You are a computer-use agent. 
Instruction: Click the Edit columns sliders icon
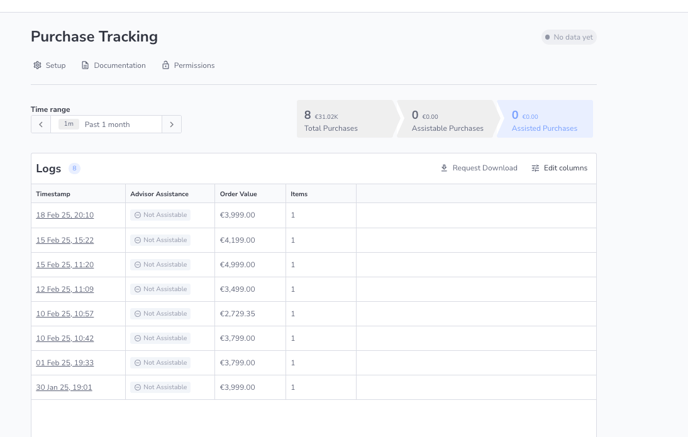[535, 168]
